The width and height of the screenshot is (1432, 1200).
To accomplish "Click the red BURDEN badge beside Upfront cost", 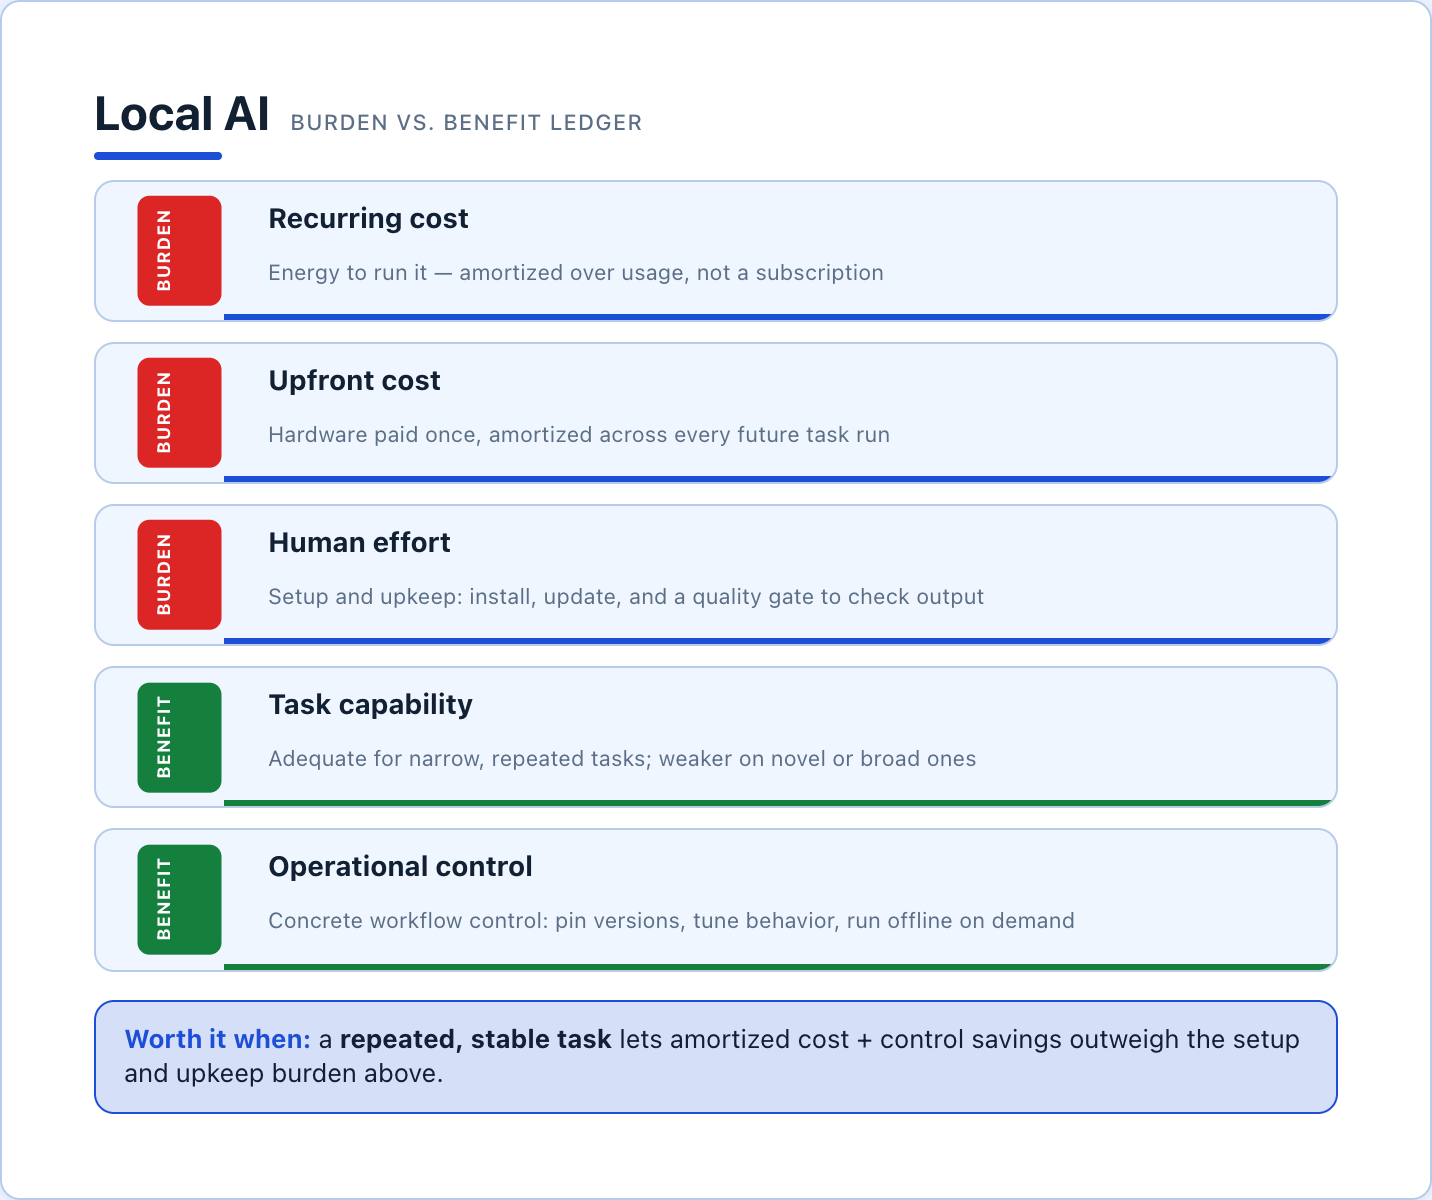I will 179,413.
